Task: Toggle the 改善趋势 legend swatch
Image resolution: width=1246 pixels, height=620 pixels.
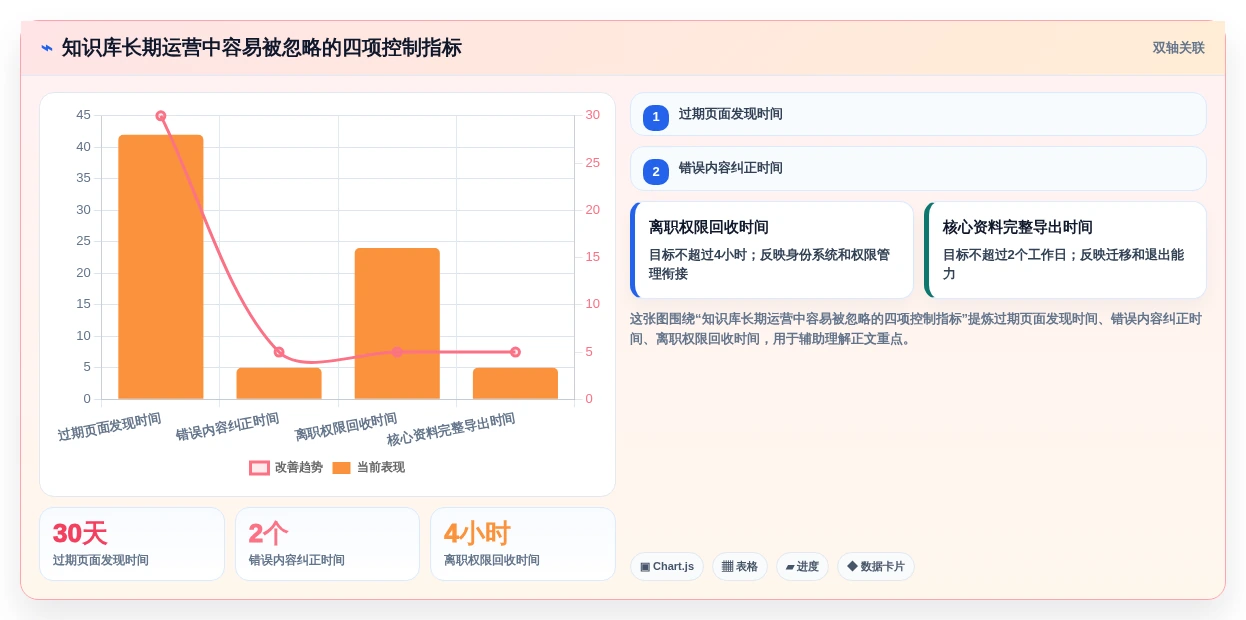Action: pyautogui.click(x=259, y=468)
